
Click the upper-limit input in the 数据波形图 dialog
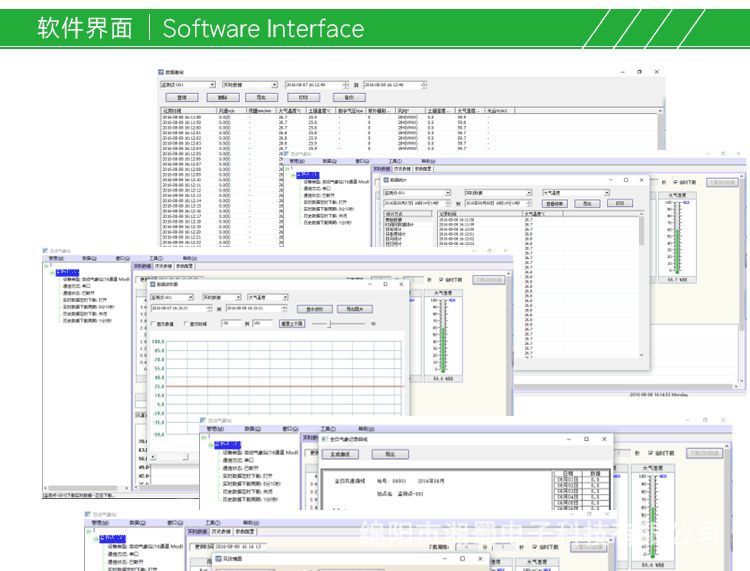(x=262, y=324)
